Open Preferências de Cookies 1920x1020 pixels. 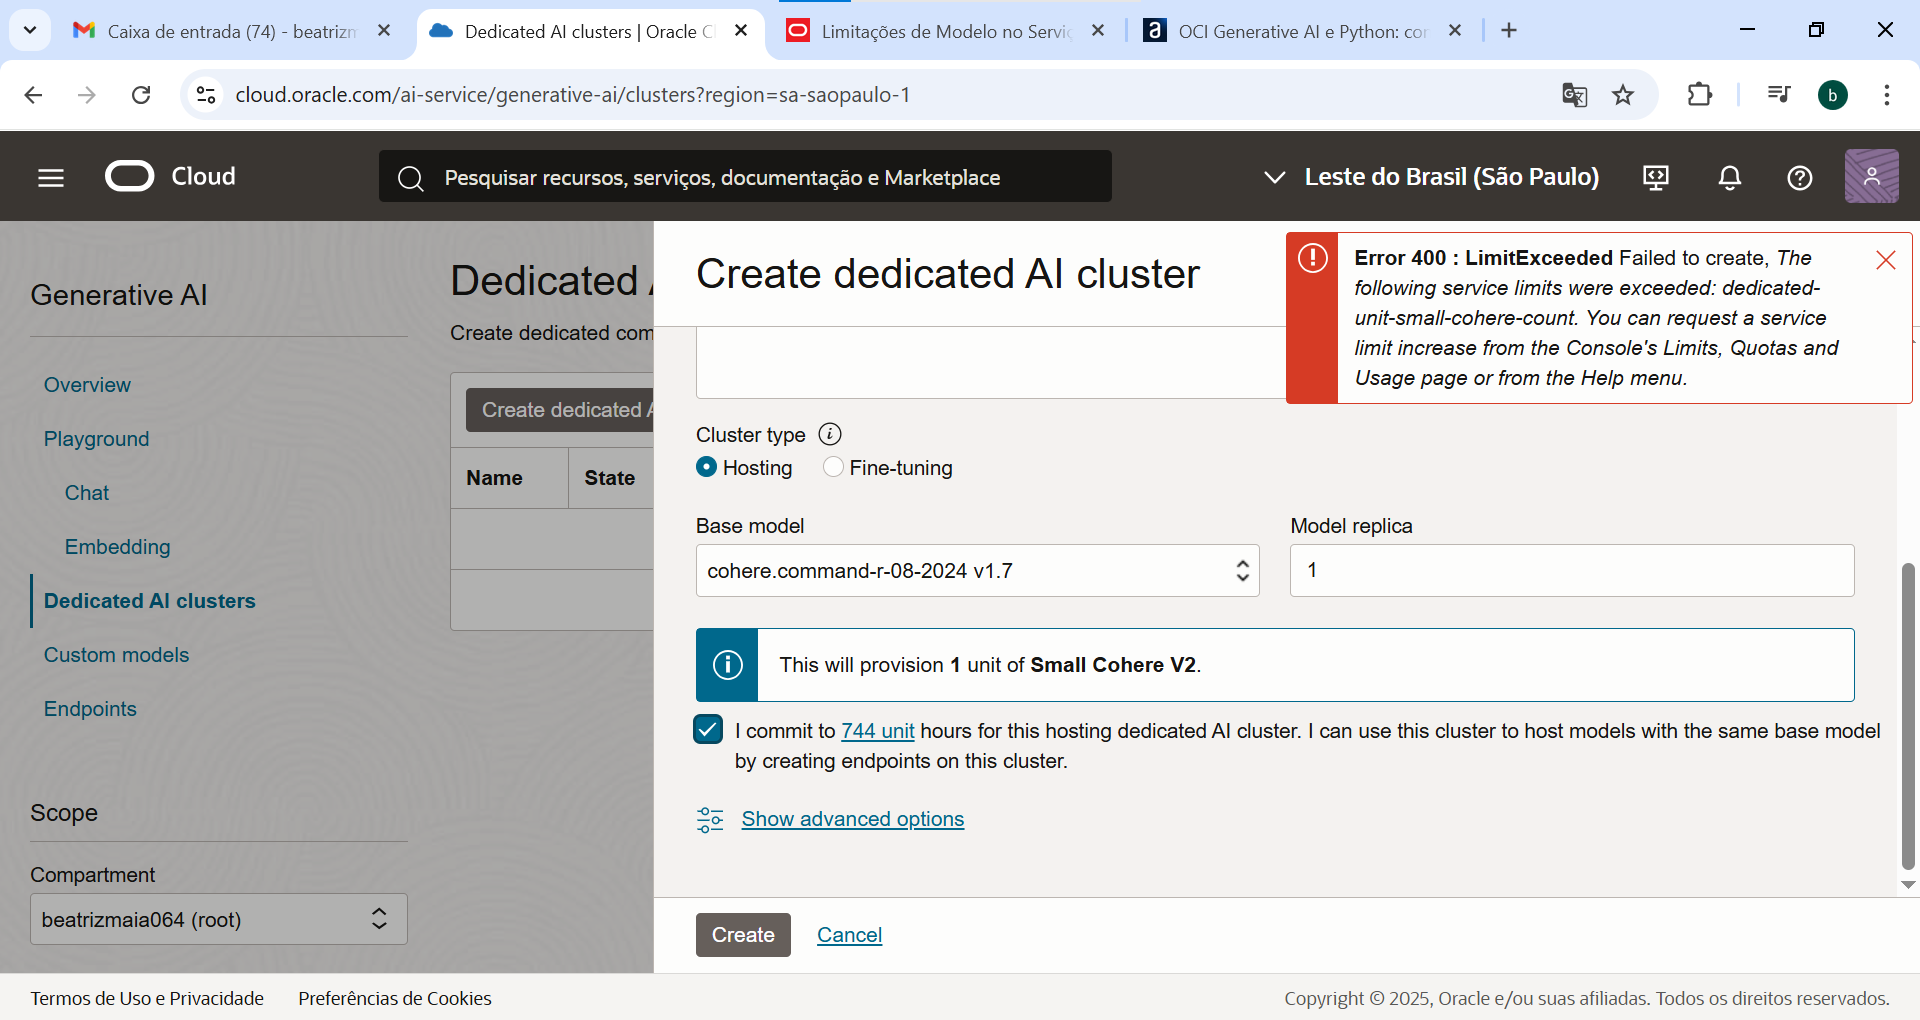(x=395, y=998)
